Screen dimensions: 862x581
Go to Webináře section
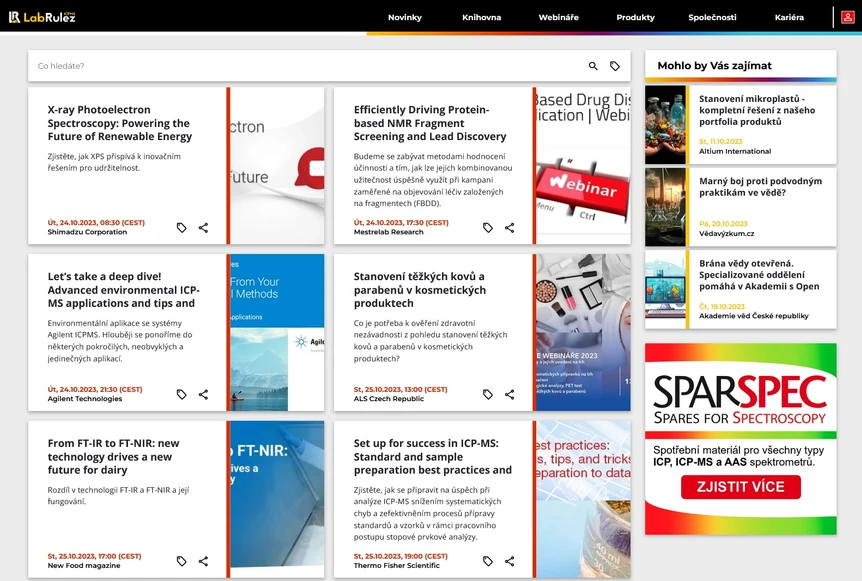pos(559,18)
